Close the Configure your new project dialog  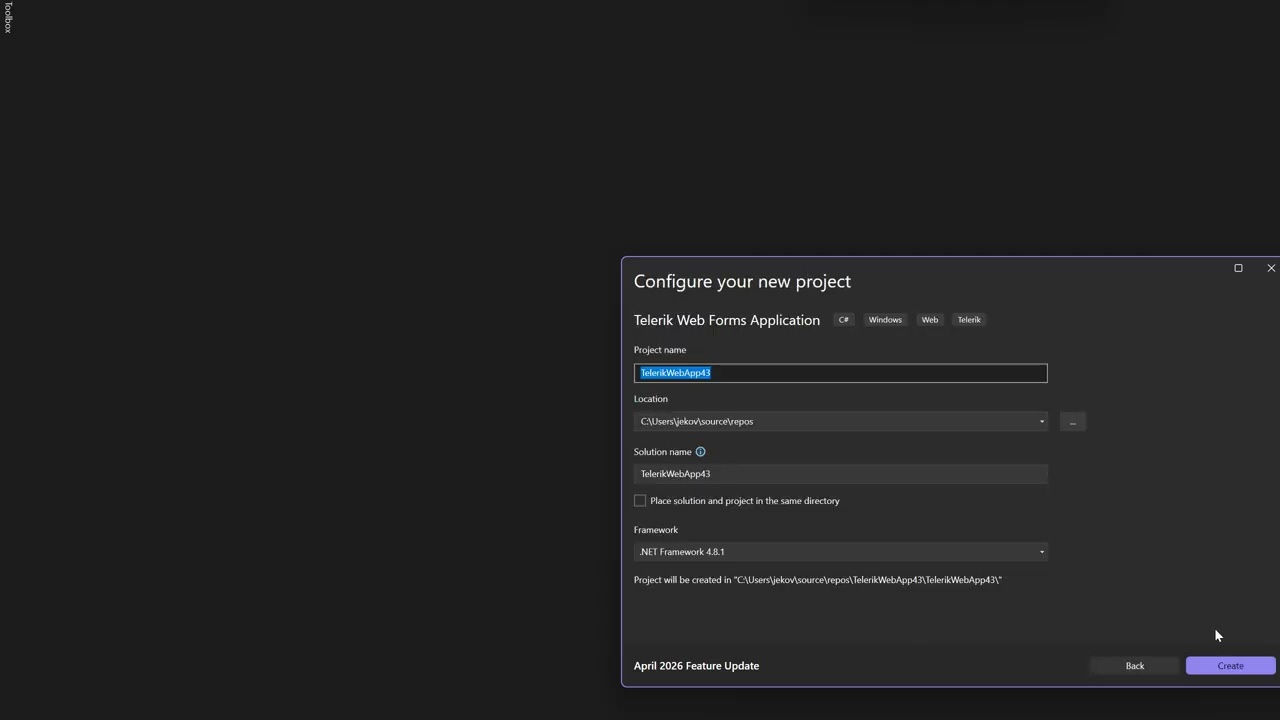click(1271, 268)
